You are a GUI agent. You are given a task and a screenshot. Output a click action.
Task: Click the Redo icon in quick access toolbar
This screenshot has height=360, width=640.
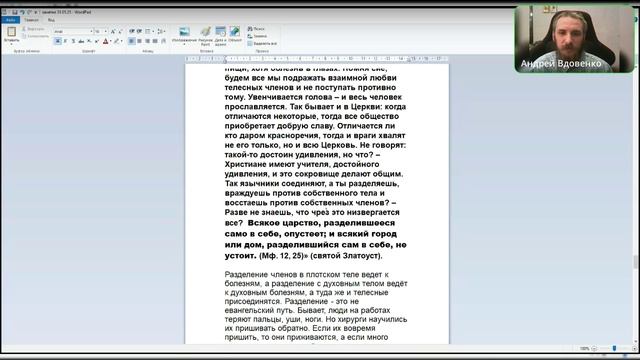pyautogui.click(x=29, y=12)
